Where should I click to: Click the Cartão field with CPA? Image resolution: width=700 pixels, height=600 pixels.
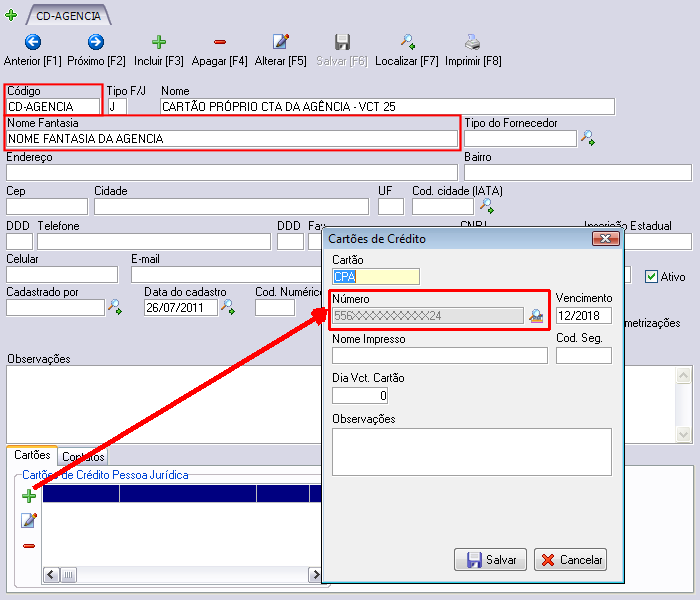pos(376,276)
